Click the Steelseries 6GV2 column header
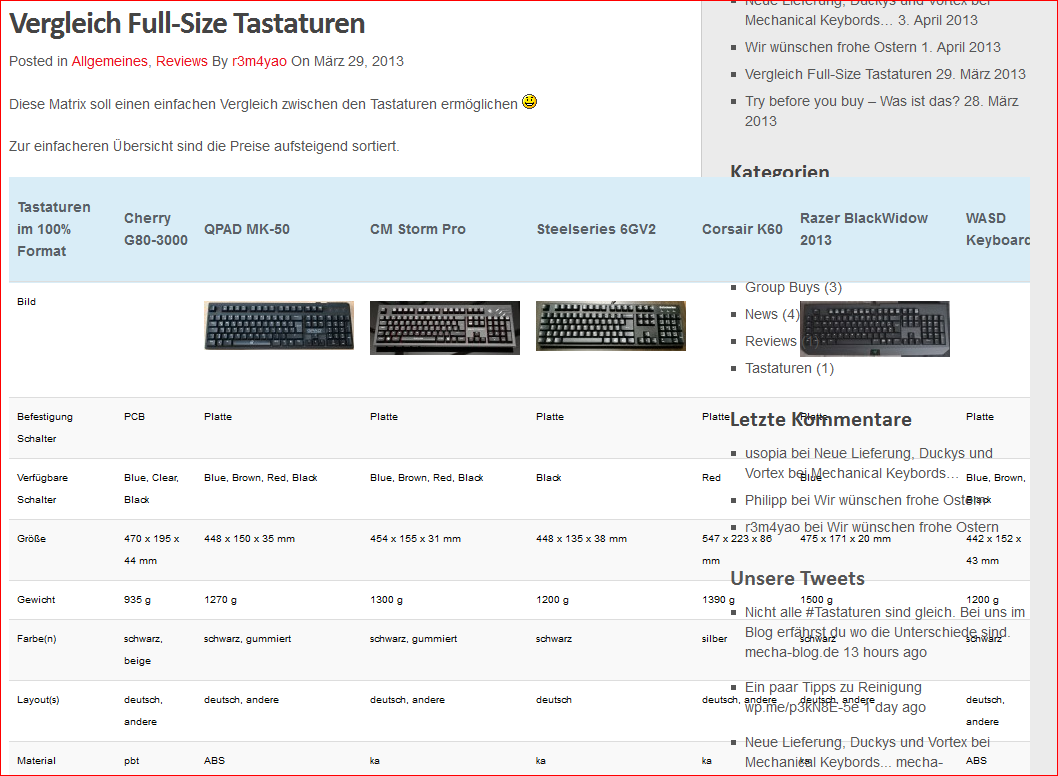Screen dimensions: 1058x776 coord(596,229)
